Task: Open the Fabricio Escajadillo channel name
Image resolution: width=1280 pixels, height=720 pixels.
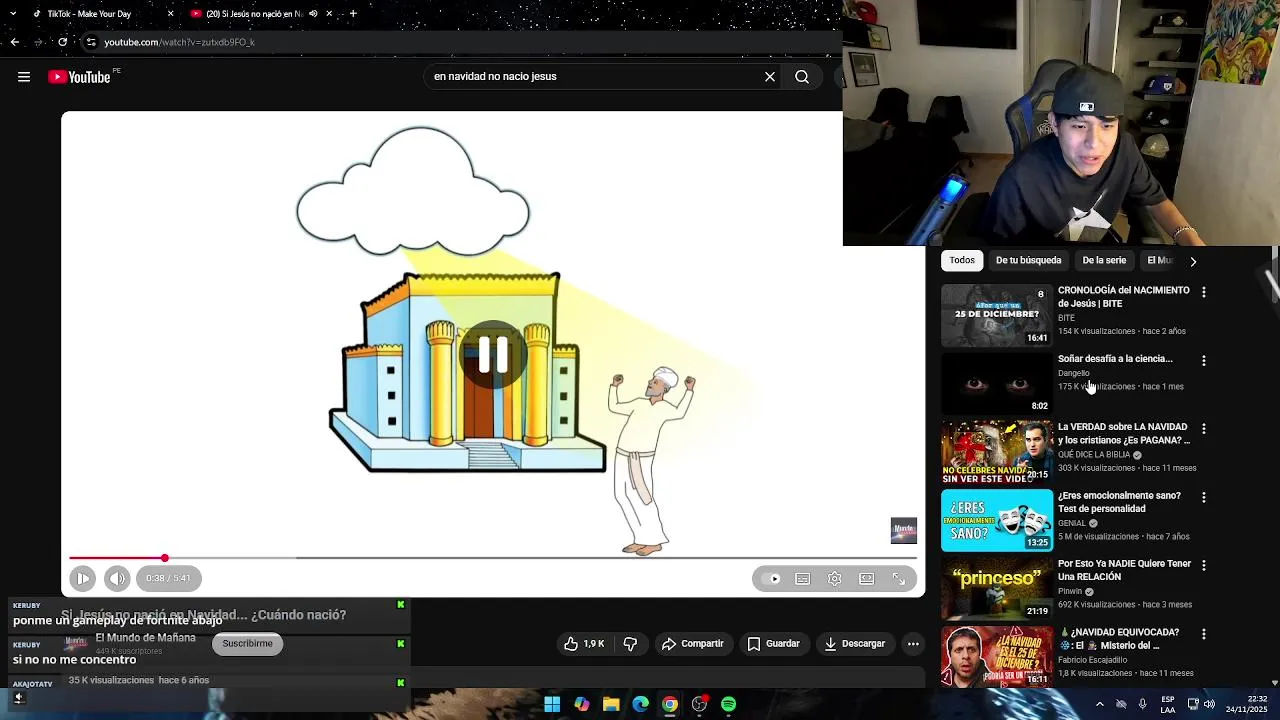Action: point(1093,660)
